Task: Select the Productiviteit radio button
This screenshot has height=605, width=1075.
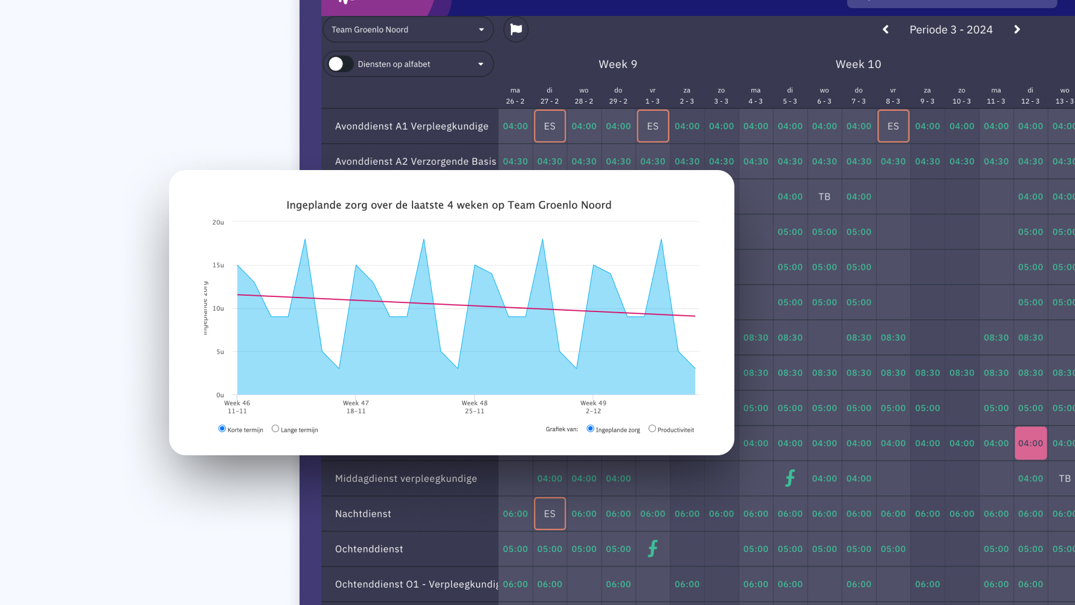Action: [x=652, y=429]
